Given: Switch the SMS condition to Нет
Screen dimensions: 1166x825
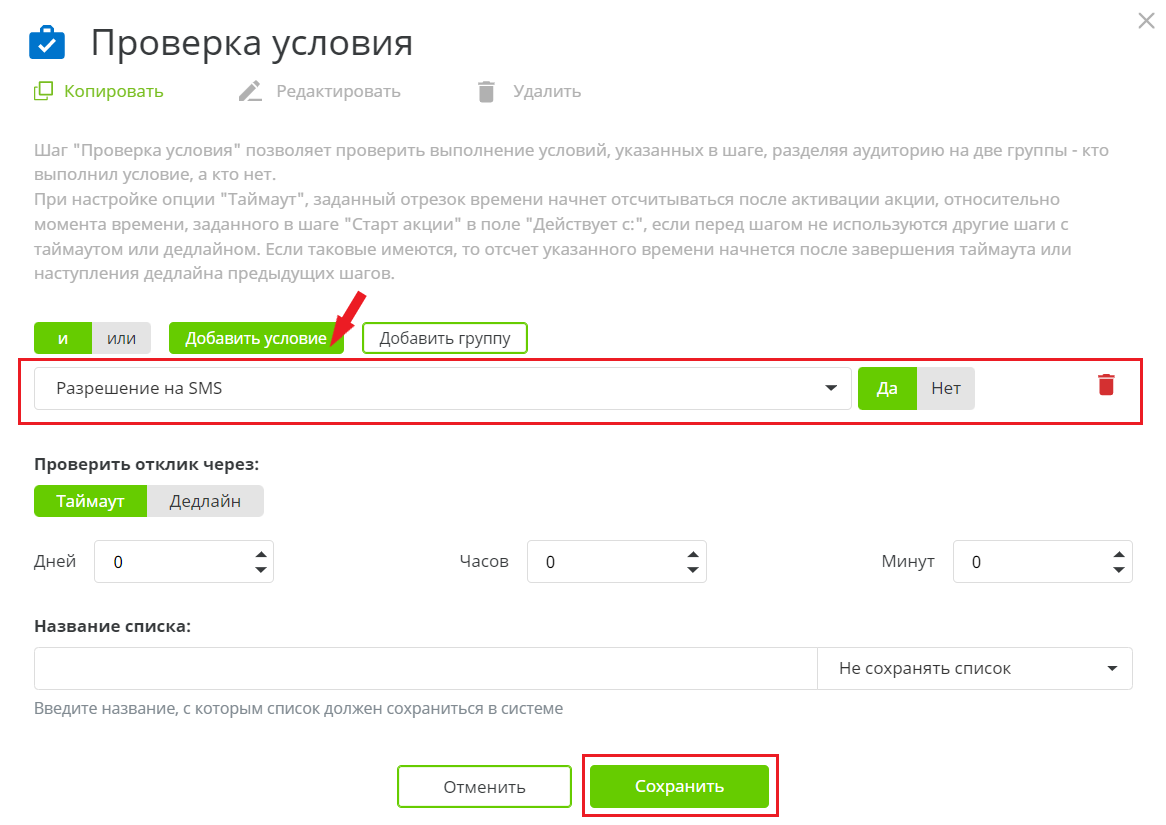Looking at the screenshot, I should pyautogui.click(x=946, y=388).
